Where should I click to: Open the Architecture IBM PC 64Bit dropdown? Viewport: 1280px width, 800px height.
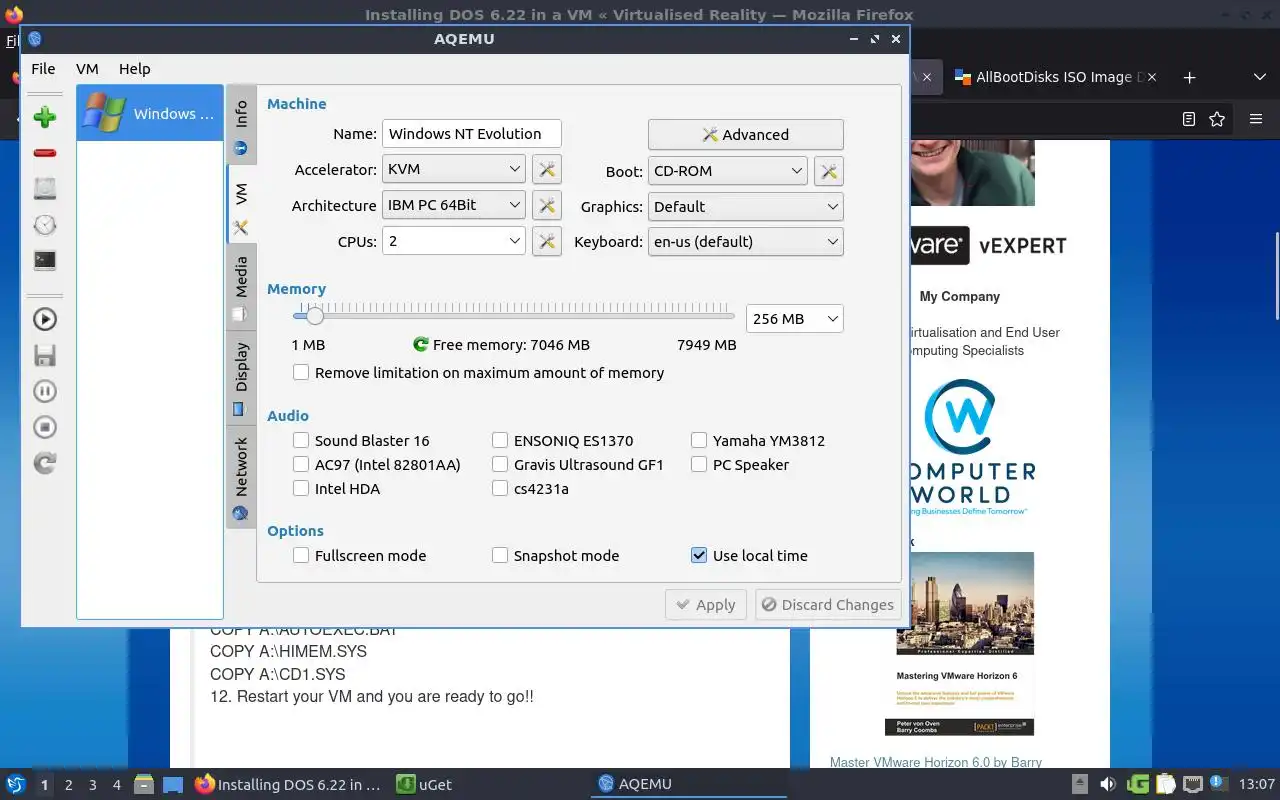click(x=454, y=206)
